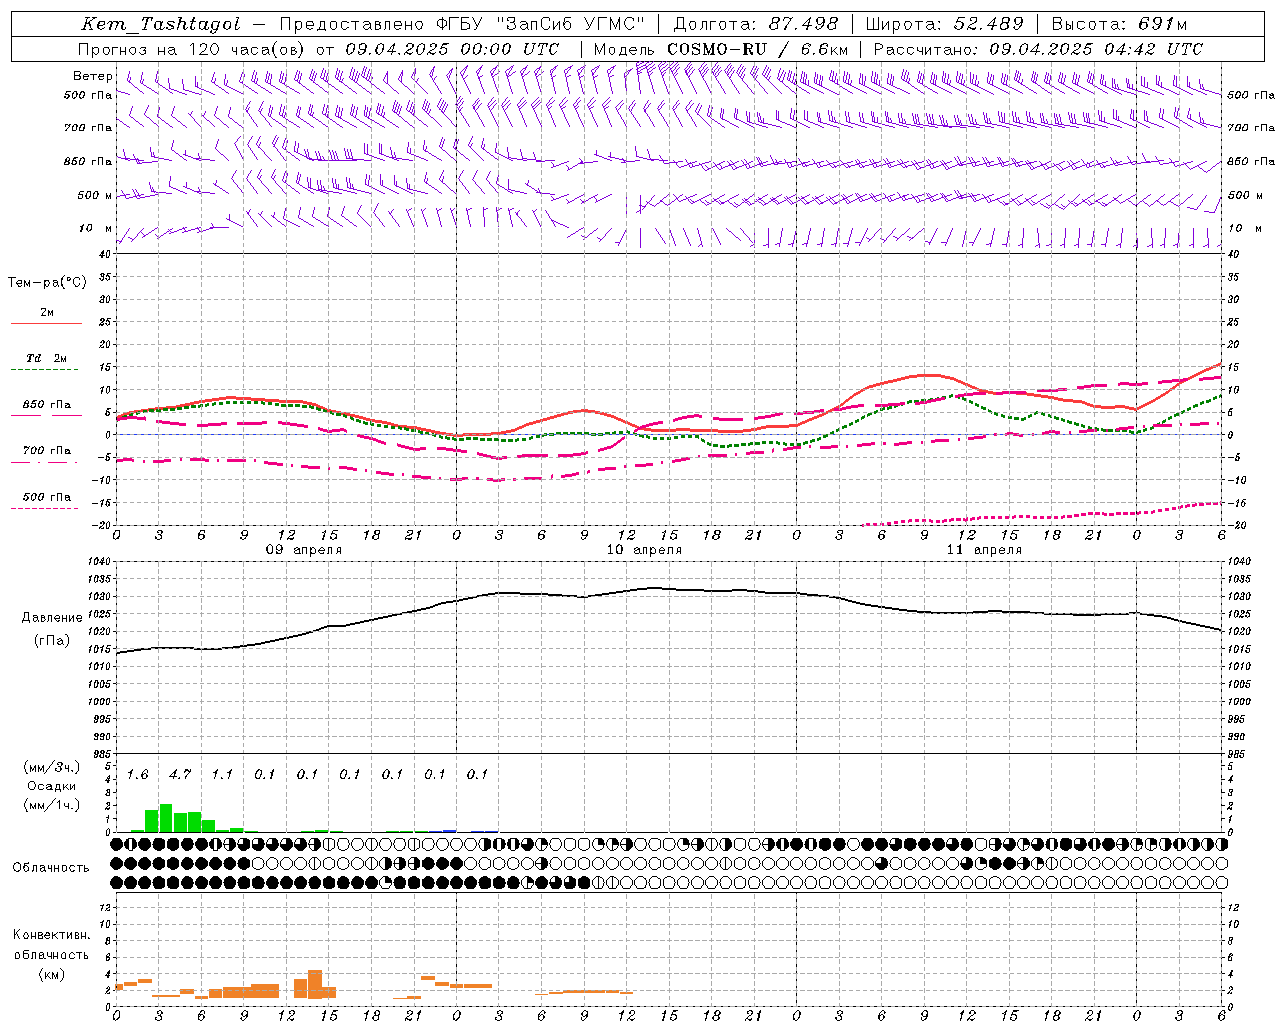Click the 10 апреля date label
This screenshot has width=1280, height=1024.
pyautogui.click(x=644, y=549)
